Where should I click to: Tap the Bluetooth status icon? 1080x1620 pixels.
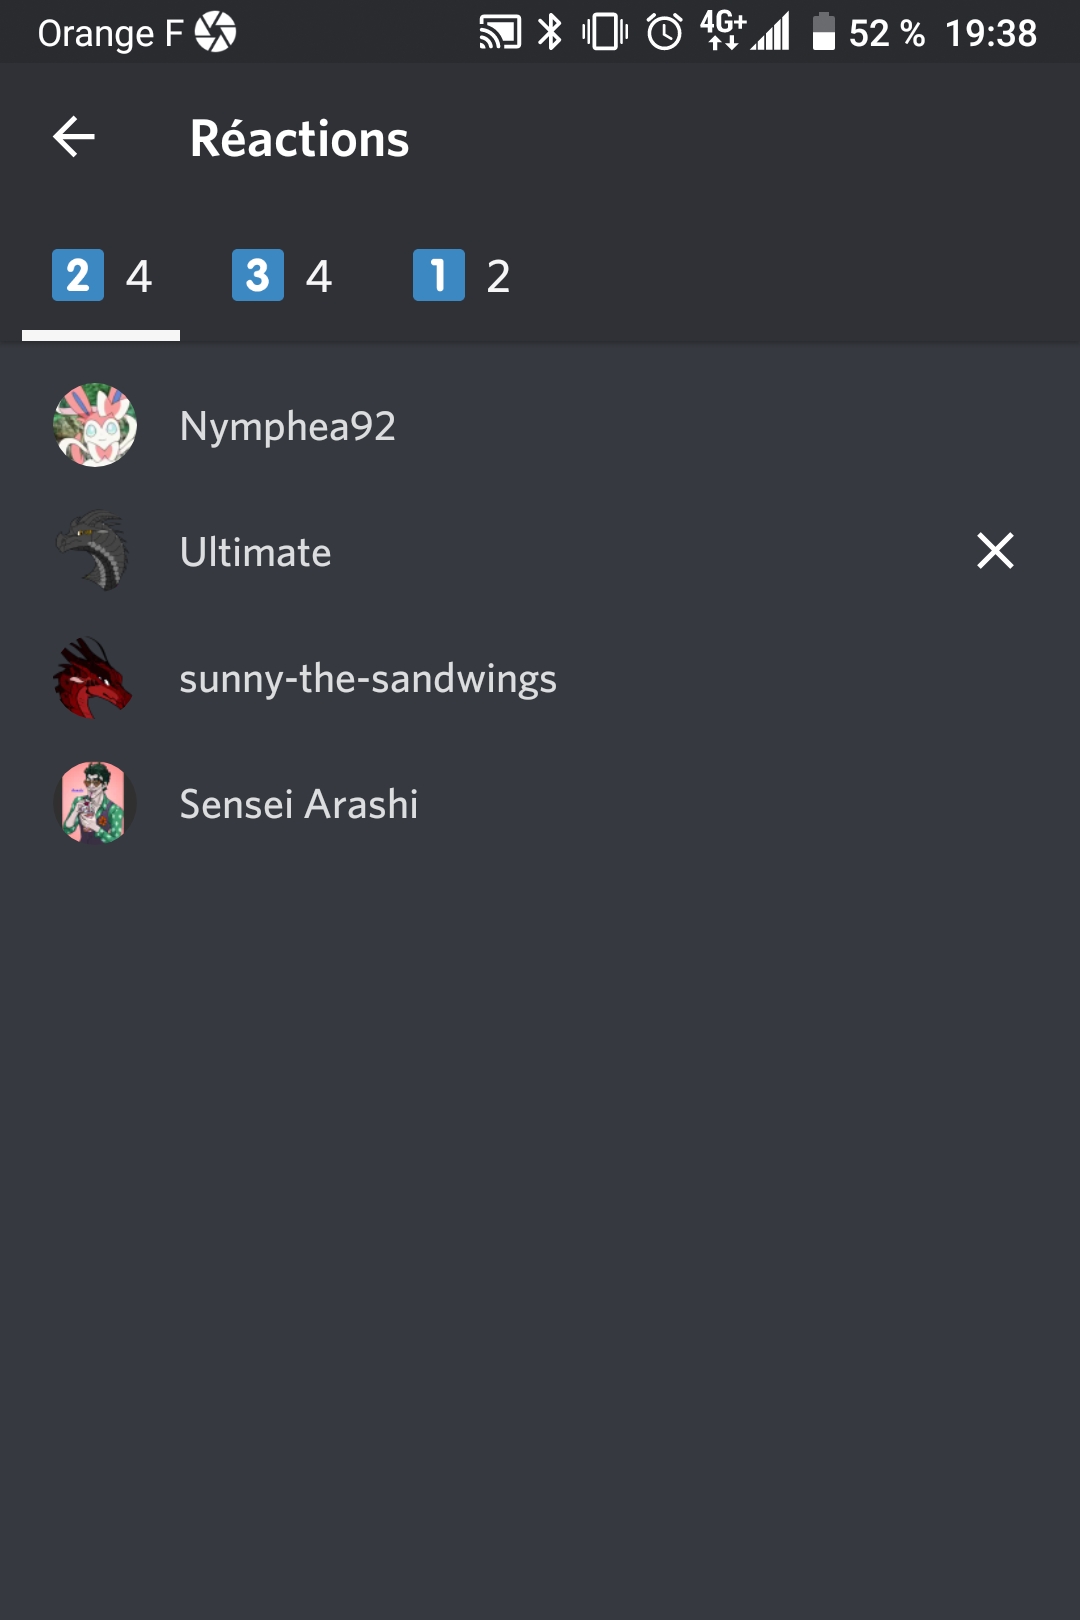click(550, 32)
